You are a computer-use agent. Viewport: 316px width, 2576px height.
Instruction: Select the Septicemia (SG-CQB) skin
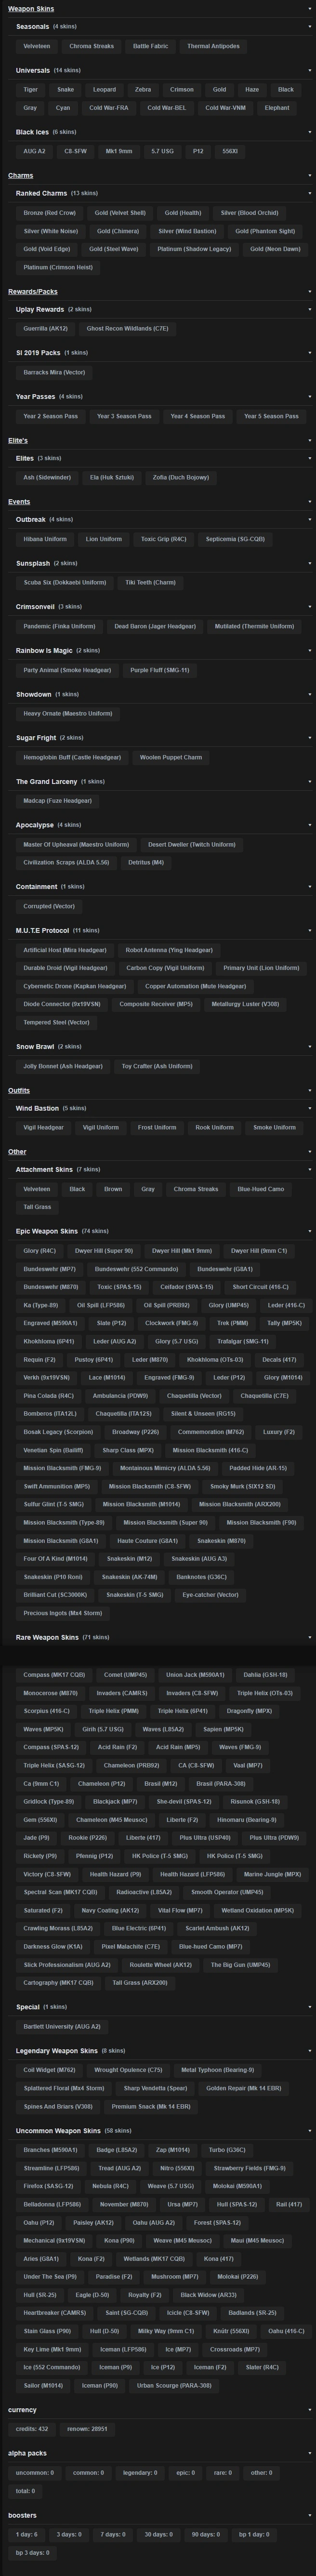click(x=235, y=539)
